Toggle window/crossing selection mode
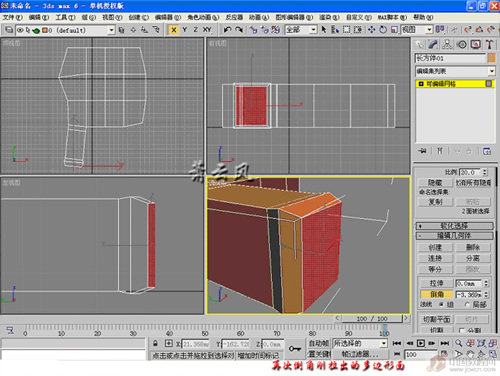This screenshot has height=376, width=500. pyautogui.click(x=358, y=30)
